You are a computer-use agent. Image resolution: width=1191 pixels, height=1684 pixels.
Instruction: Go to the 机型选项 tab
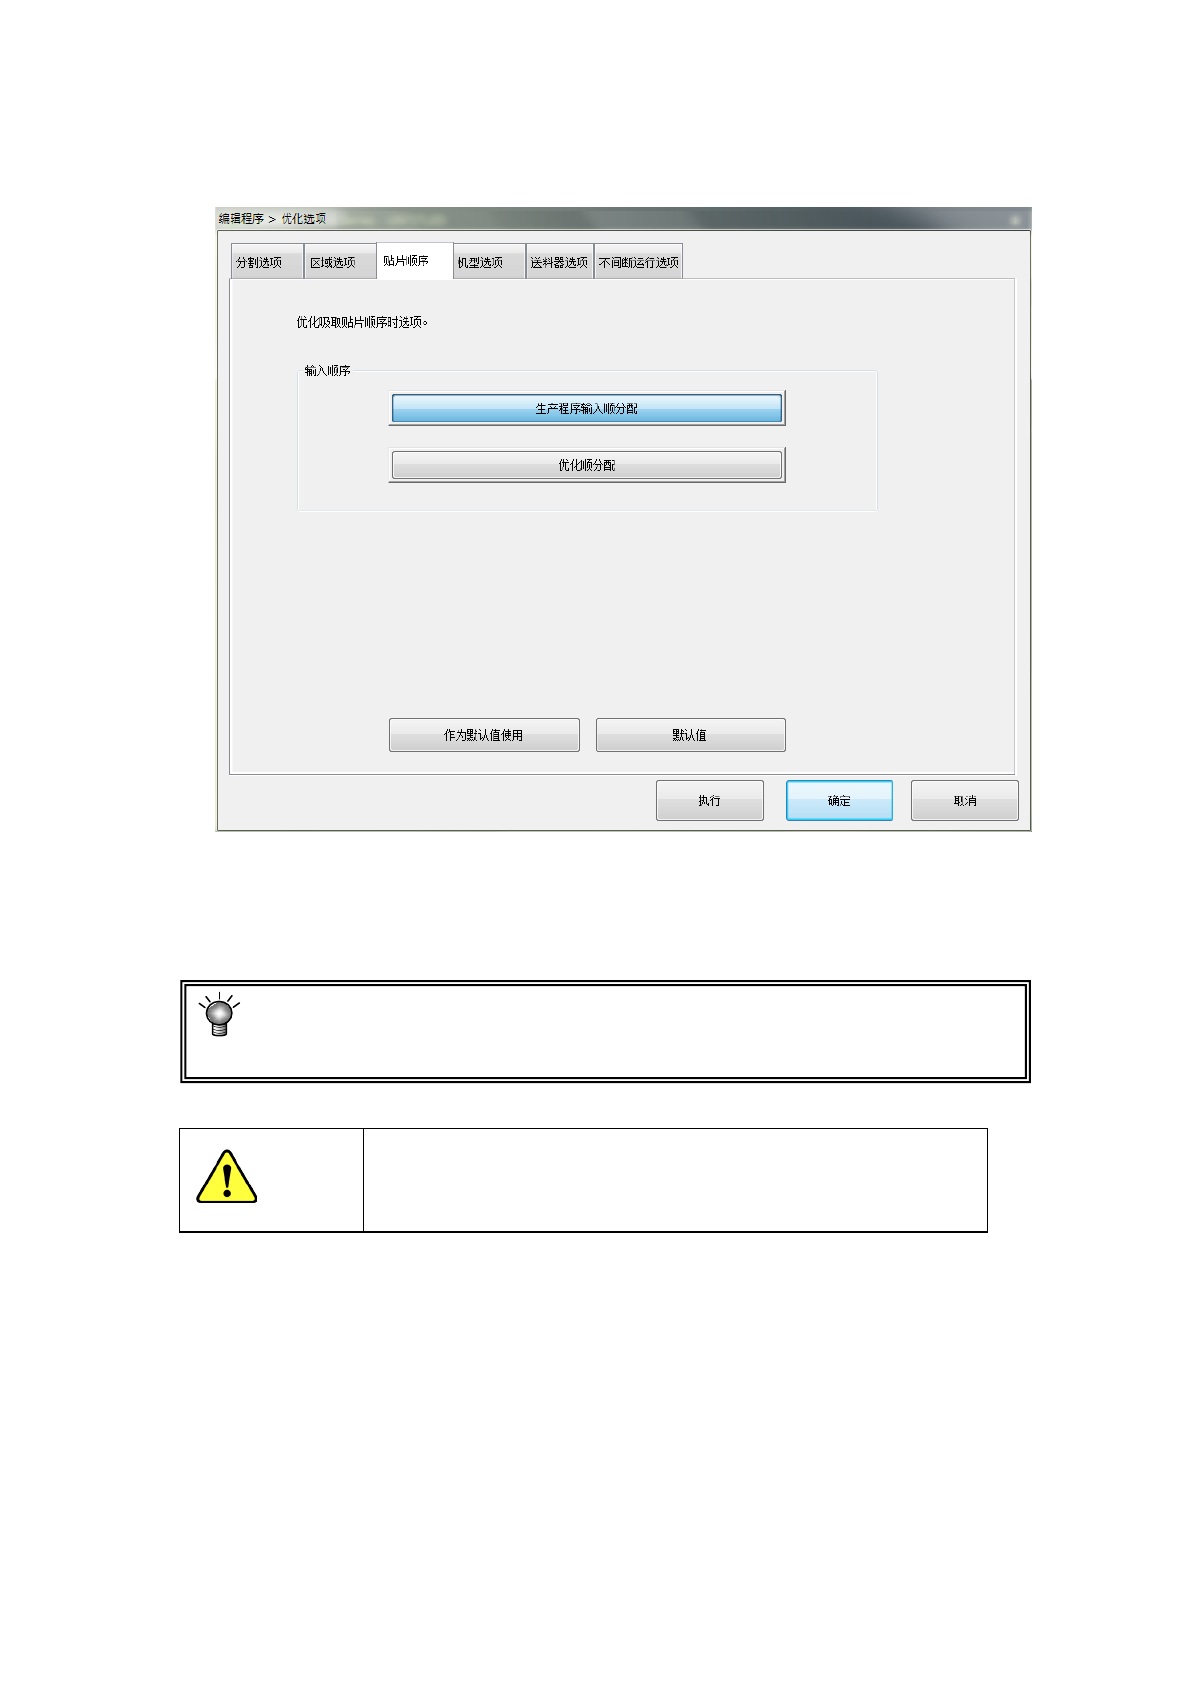click(x=488, y=262)
